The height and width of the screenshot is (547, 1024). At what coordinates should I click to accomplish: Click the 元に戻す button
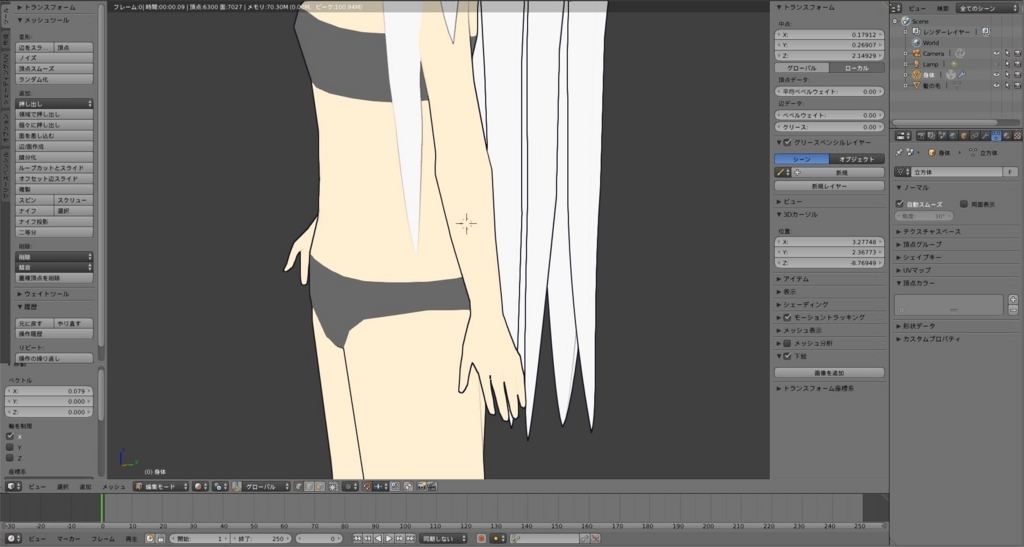(35, 323)
